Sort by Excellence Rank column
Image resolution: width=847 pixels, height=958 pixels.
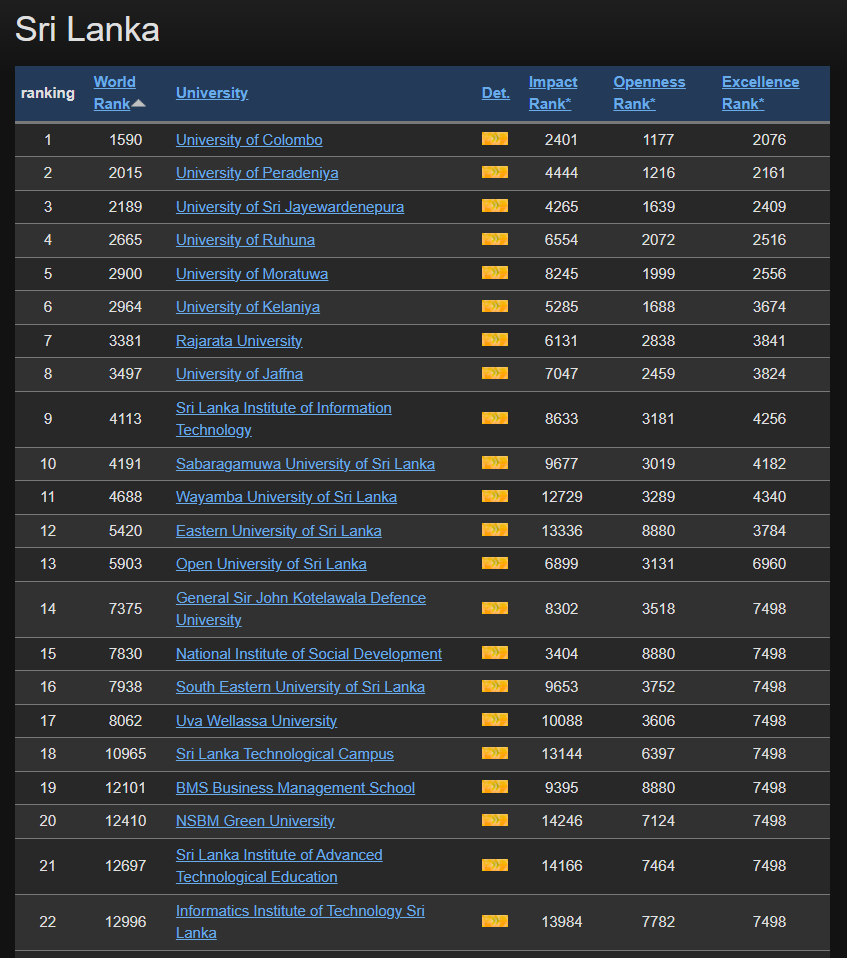coord(760,93)
